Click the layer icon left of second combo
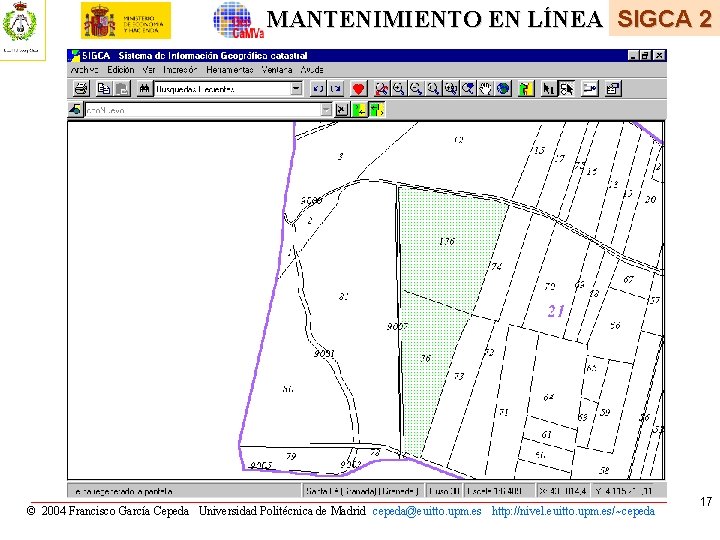Viewport: 720px width, 540px height. [75, 110]
